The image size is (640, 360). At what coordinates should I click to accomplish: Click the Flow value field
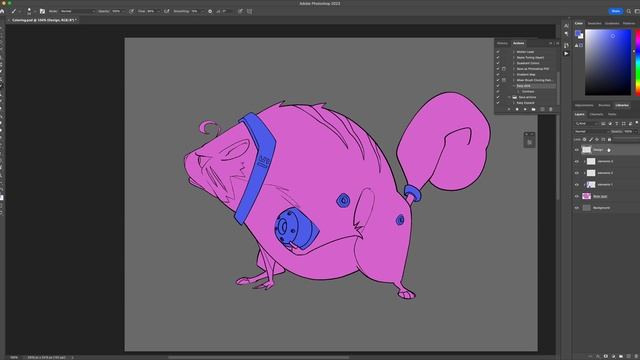tap(151, 11)
